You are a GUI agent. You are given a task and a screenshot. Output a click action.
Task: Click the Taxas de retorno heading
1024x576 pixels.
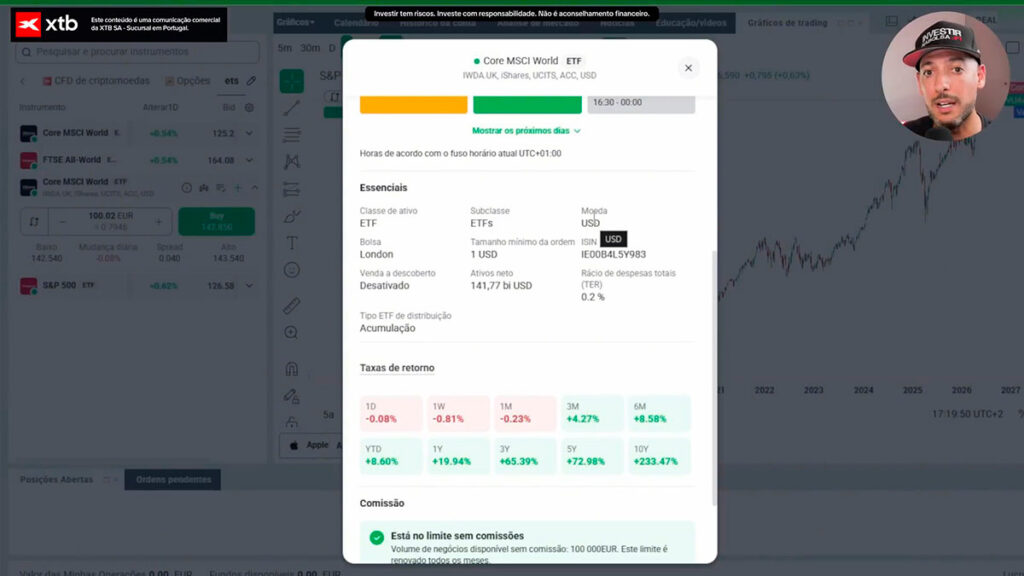(396, 368)
